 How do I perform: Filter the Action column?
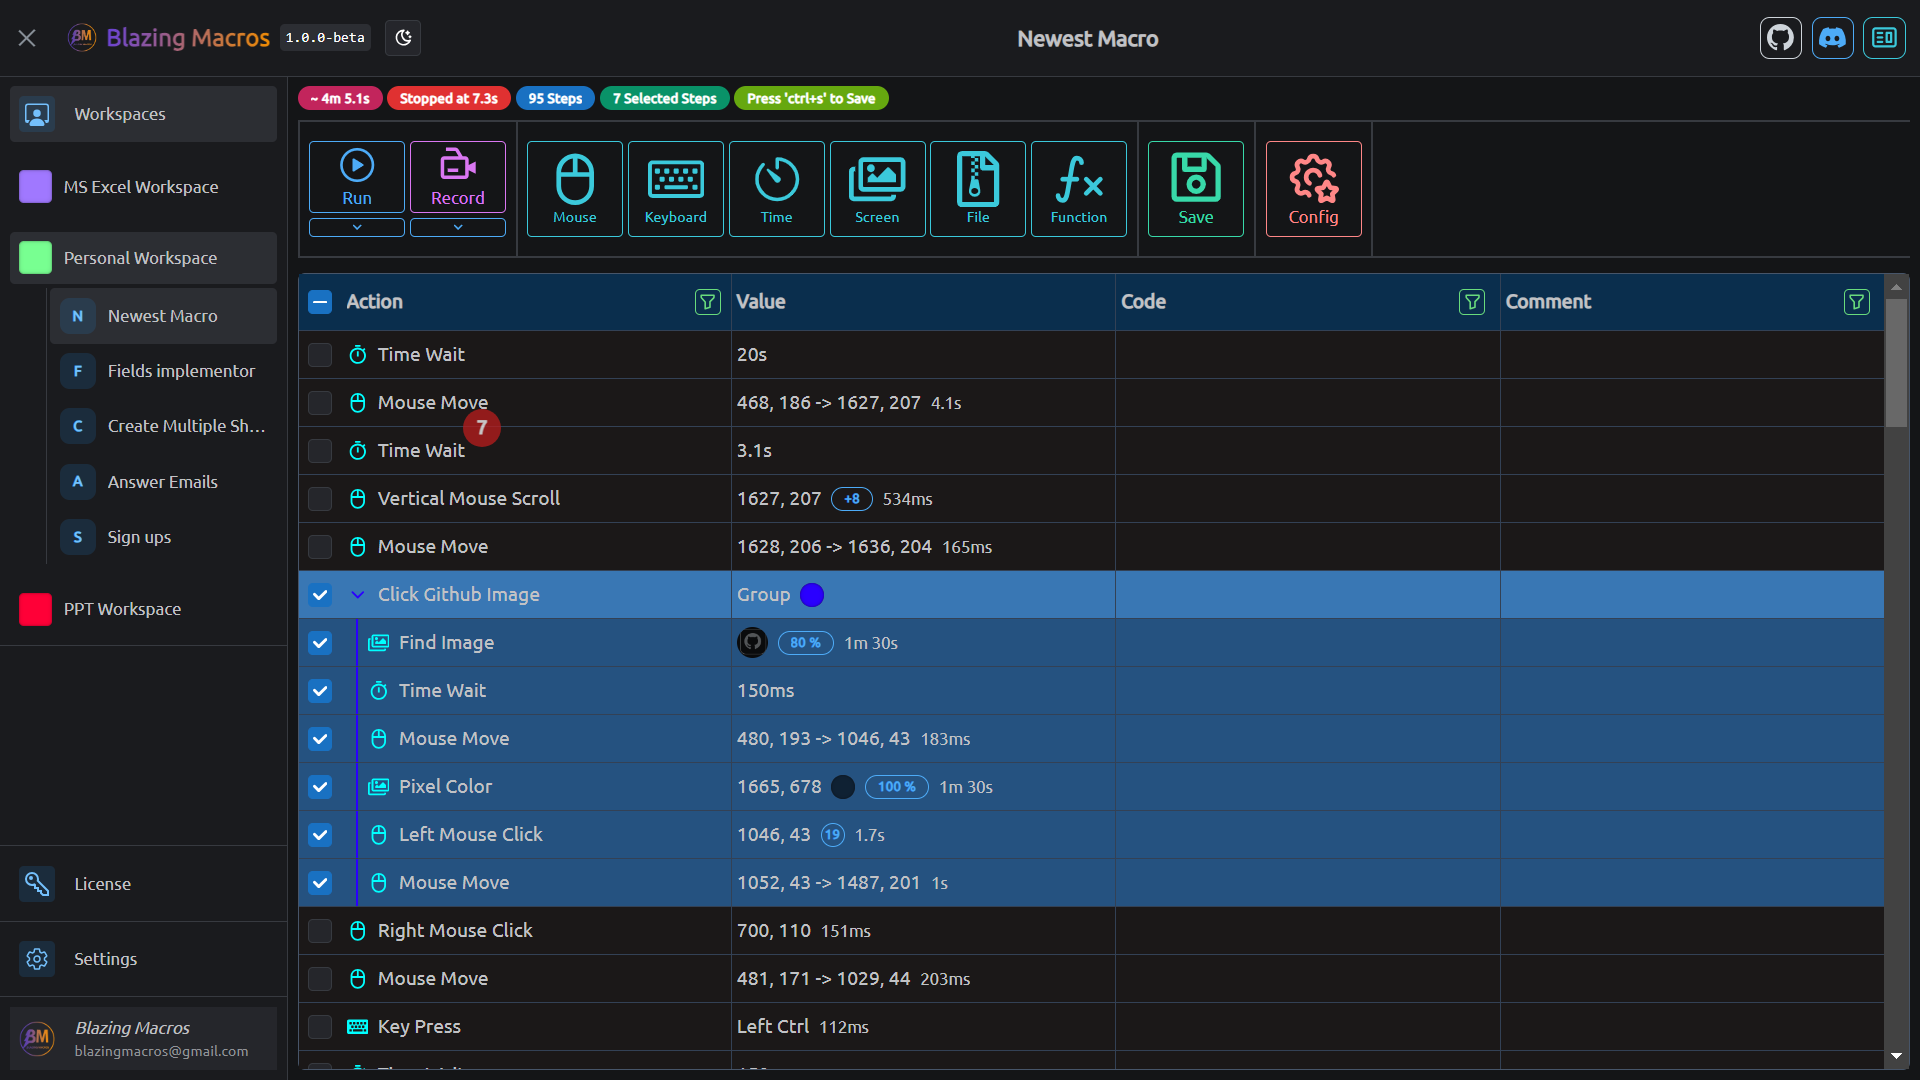coord(708,302)
